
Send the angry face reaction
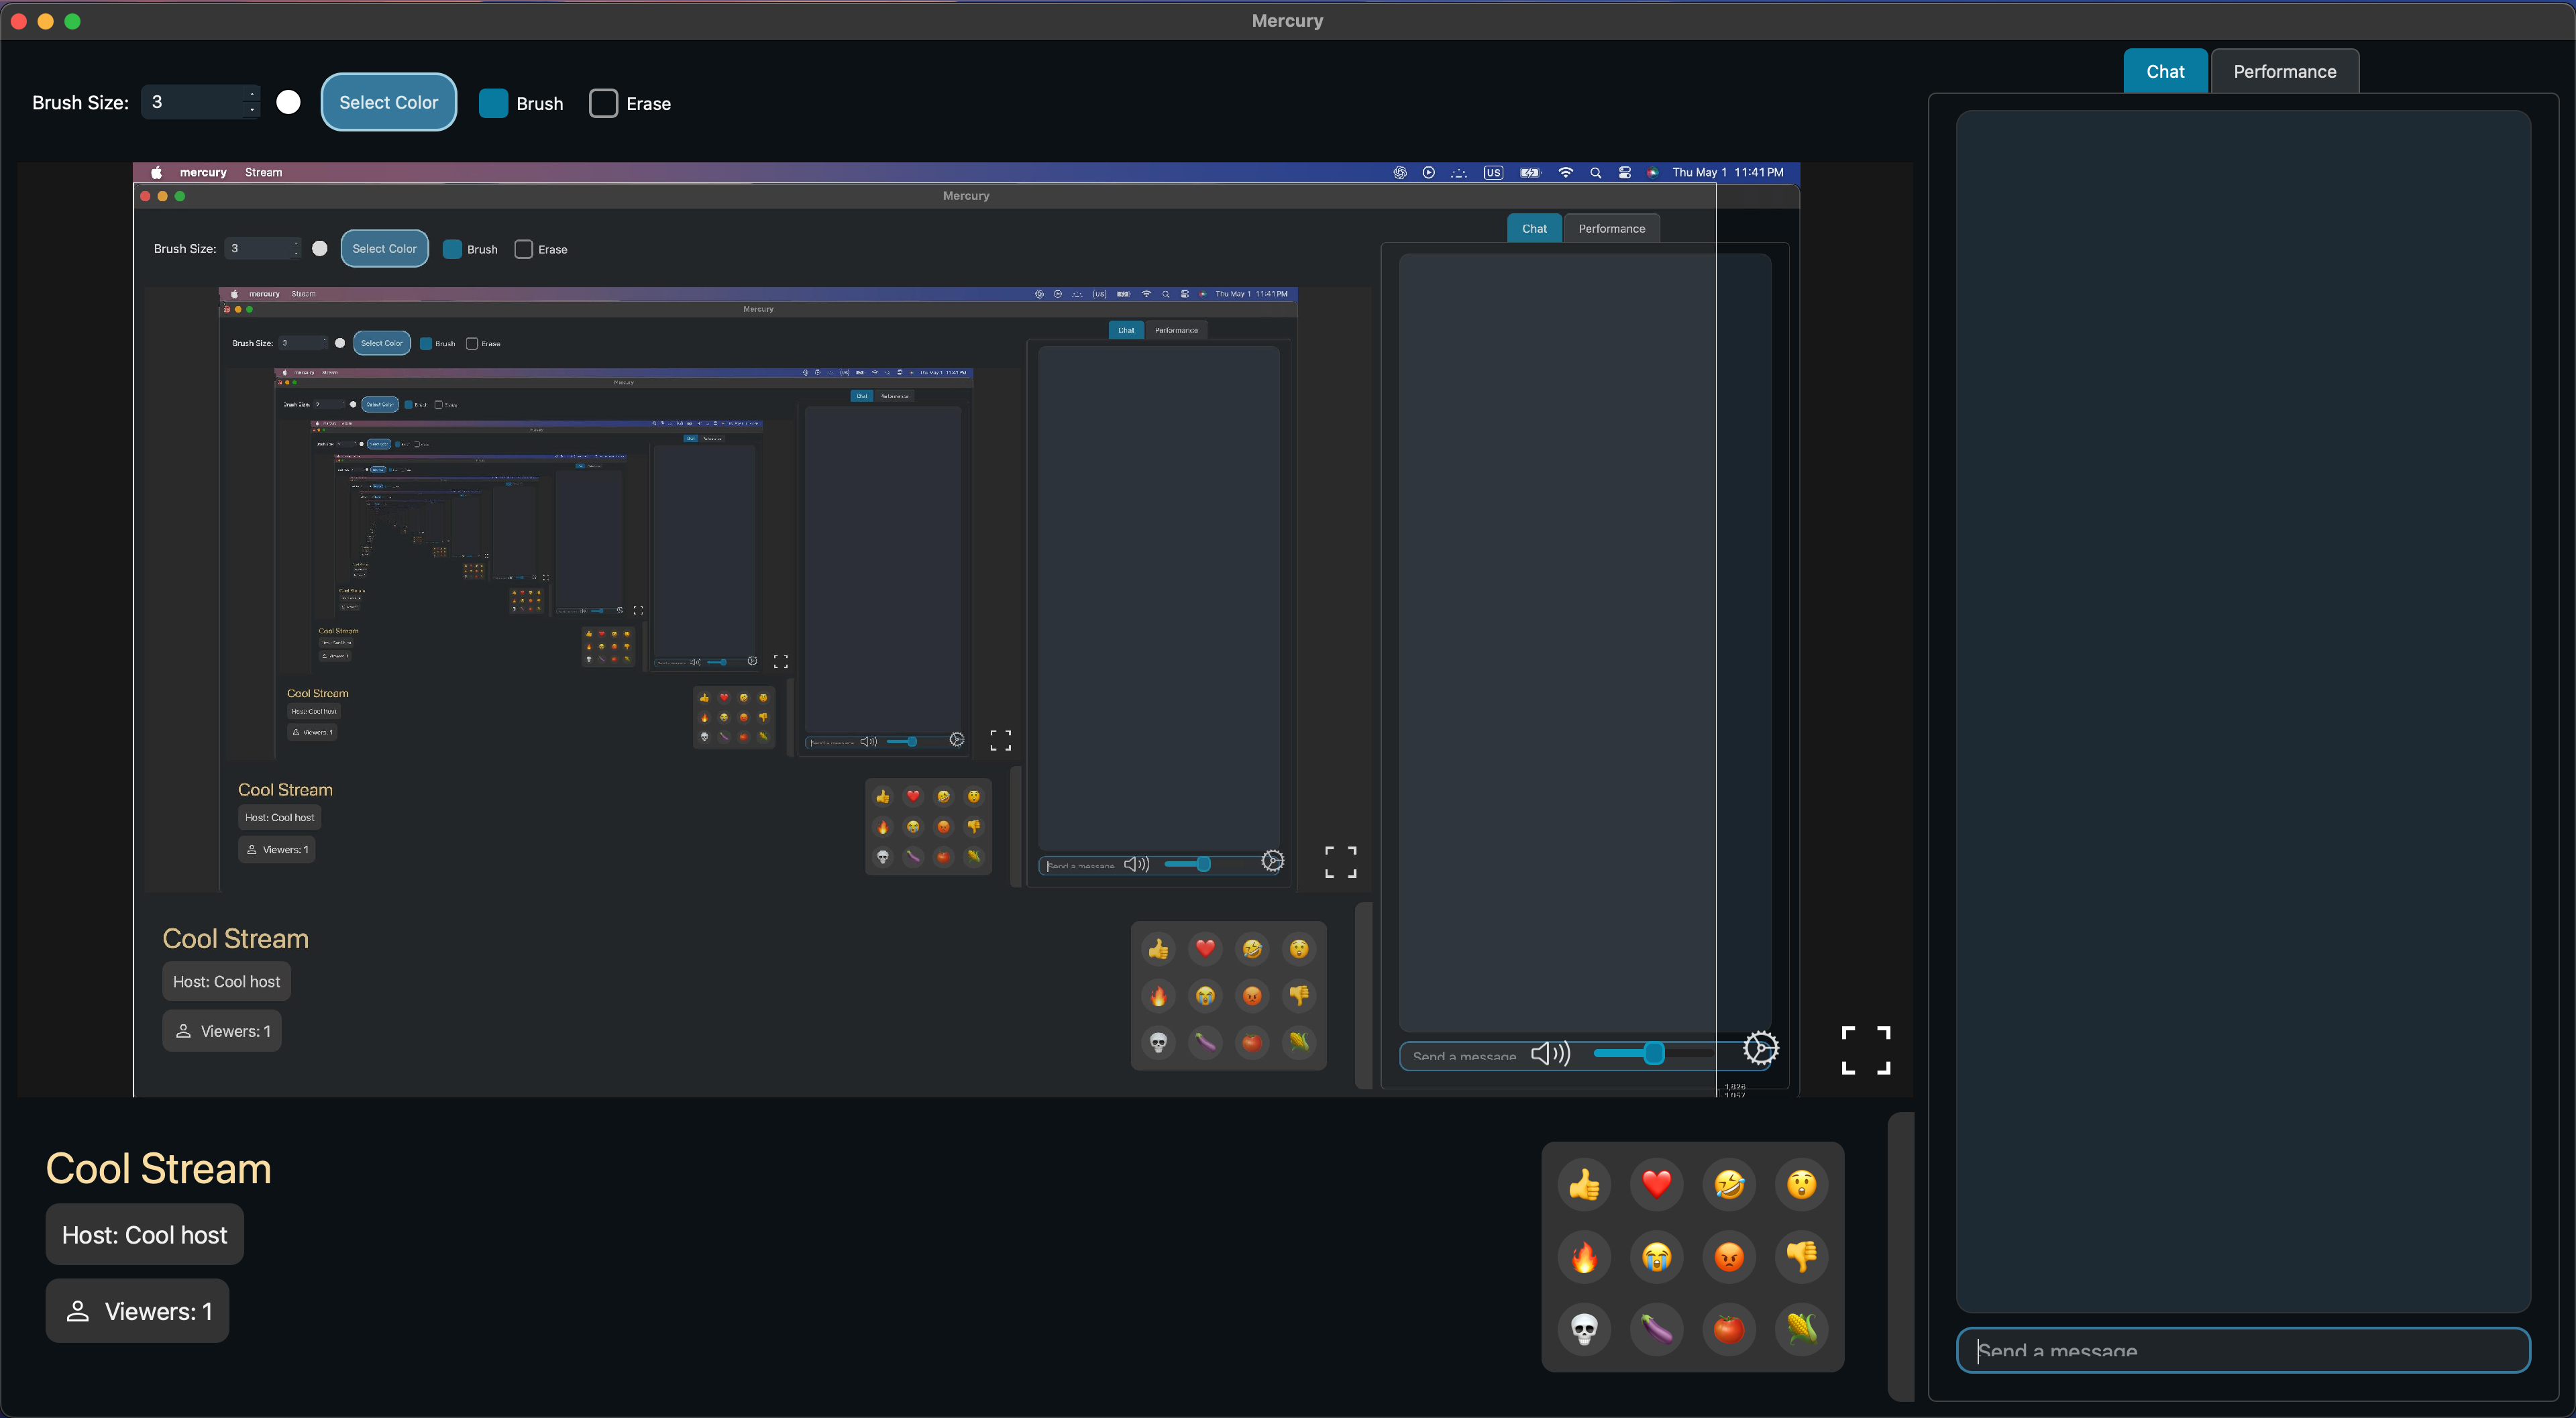(1729, 1257)
